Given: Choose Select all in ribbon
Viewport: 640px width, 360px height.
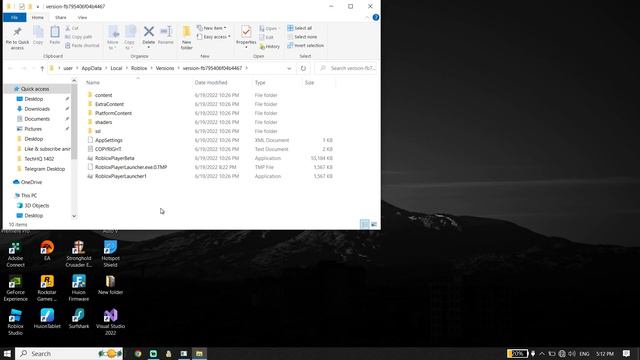Looking at the screenshot, I should (300, 28).
